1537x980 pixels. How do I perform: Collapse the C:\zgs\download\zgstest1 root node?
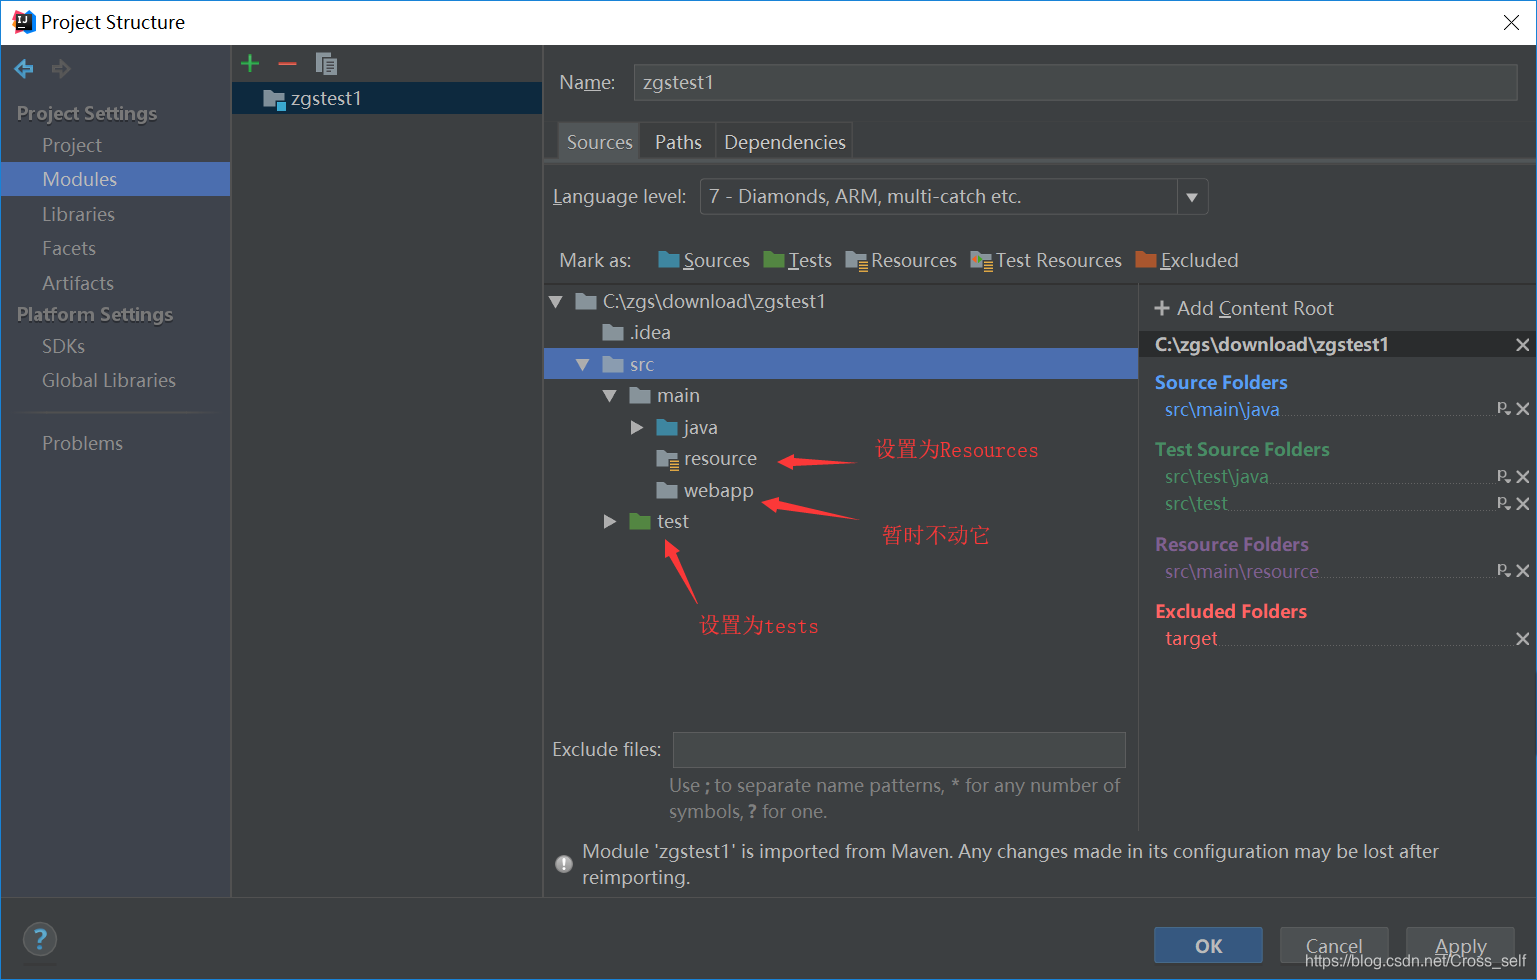point(556,301)
